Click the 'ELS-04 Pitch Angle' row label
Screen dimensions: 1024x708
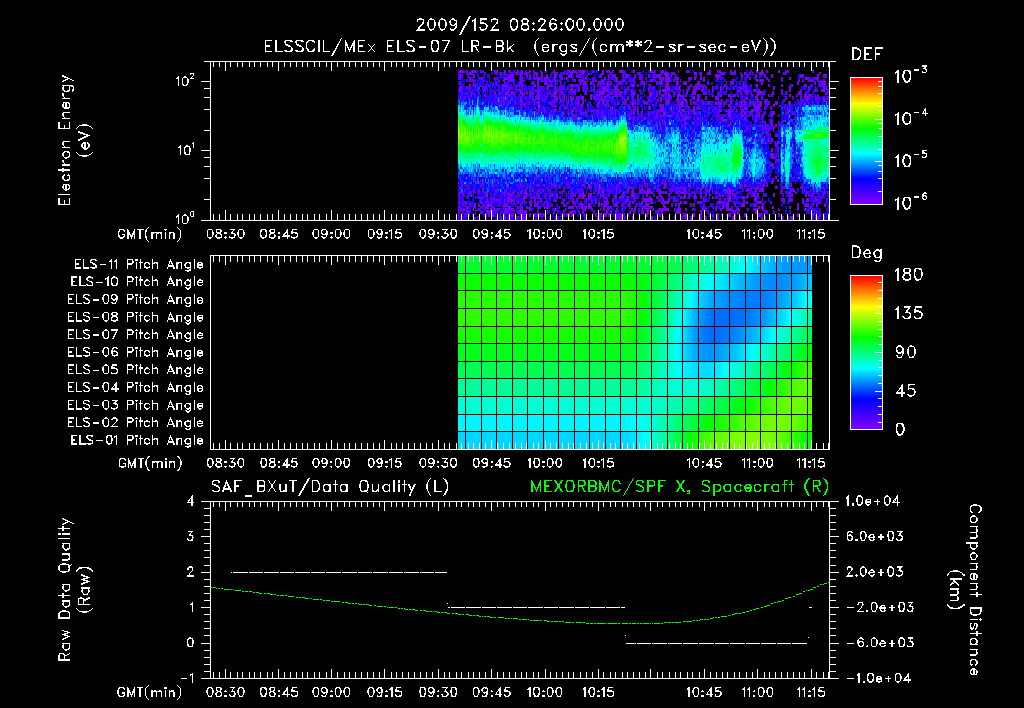point(135,387)
